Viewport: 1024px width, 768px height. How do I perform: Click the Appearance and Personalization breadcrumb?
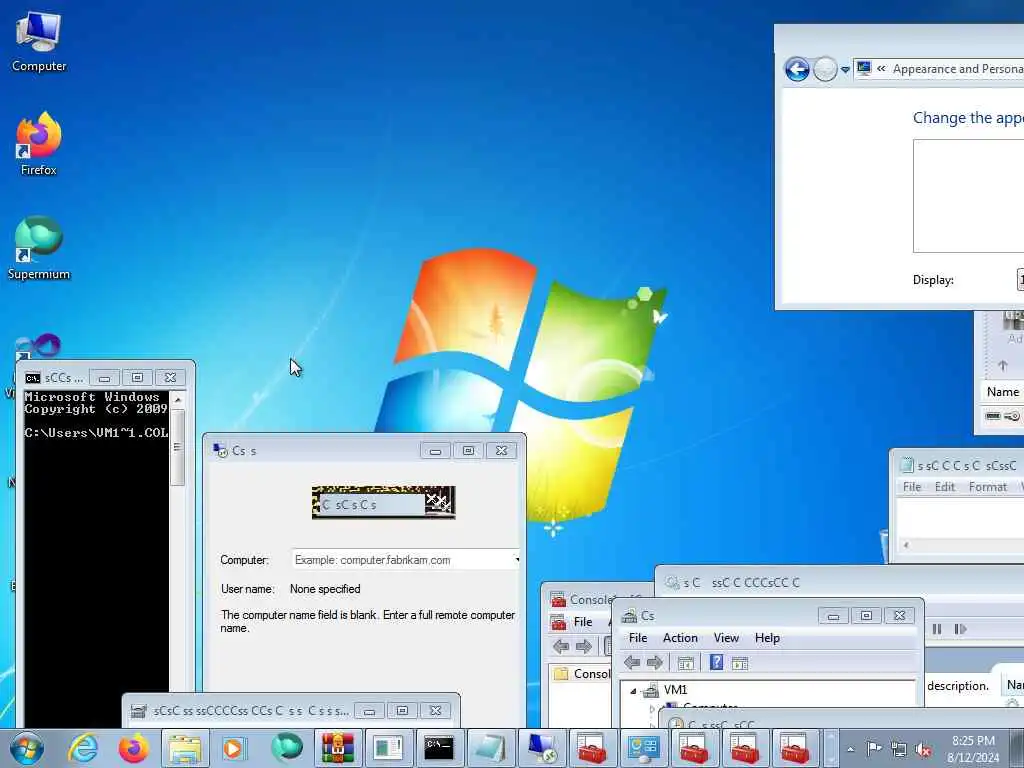coord(957,69)
